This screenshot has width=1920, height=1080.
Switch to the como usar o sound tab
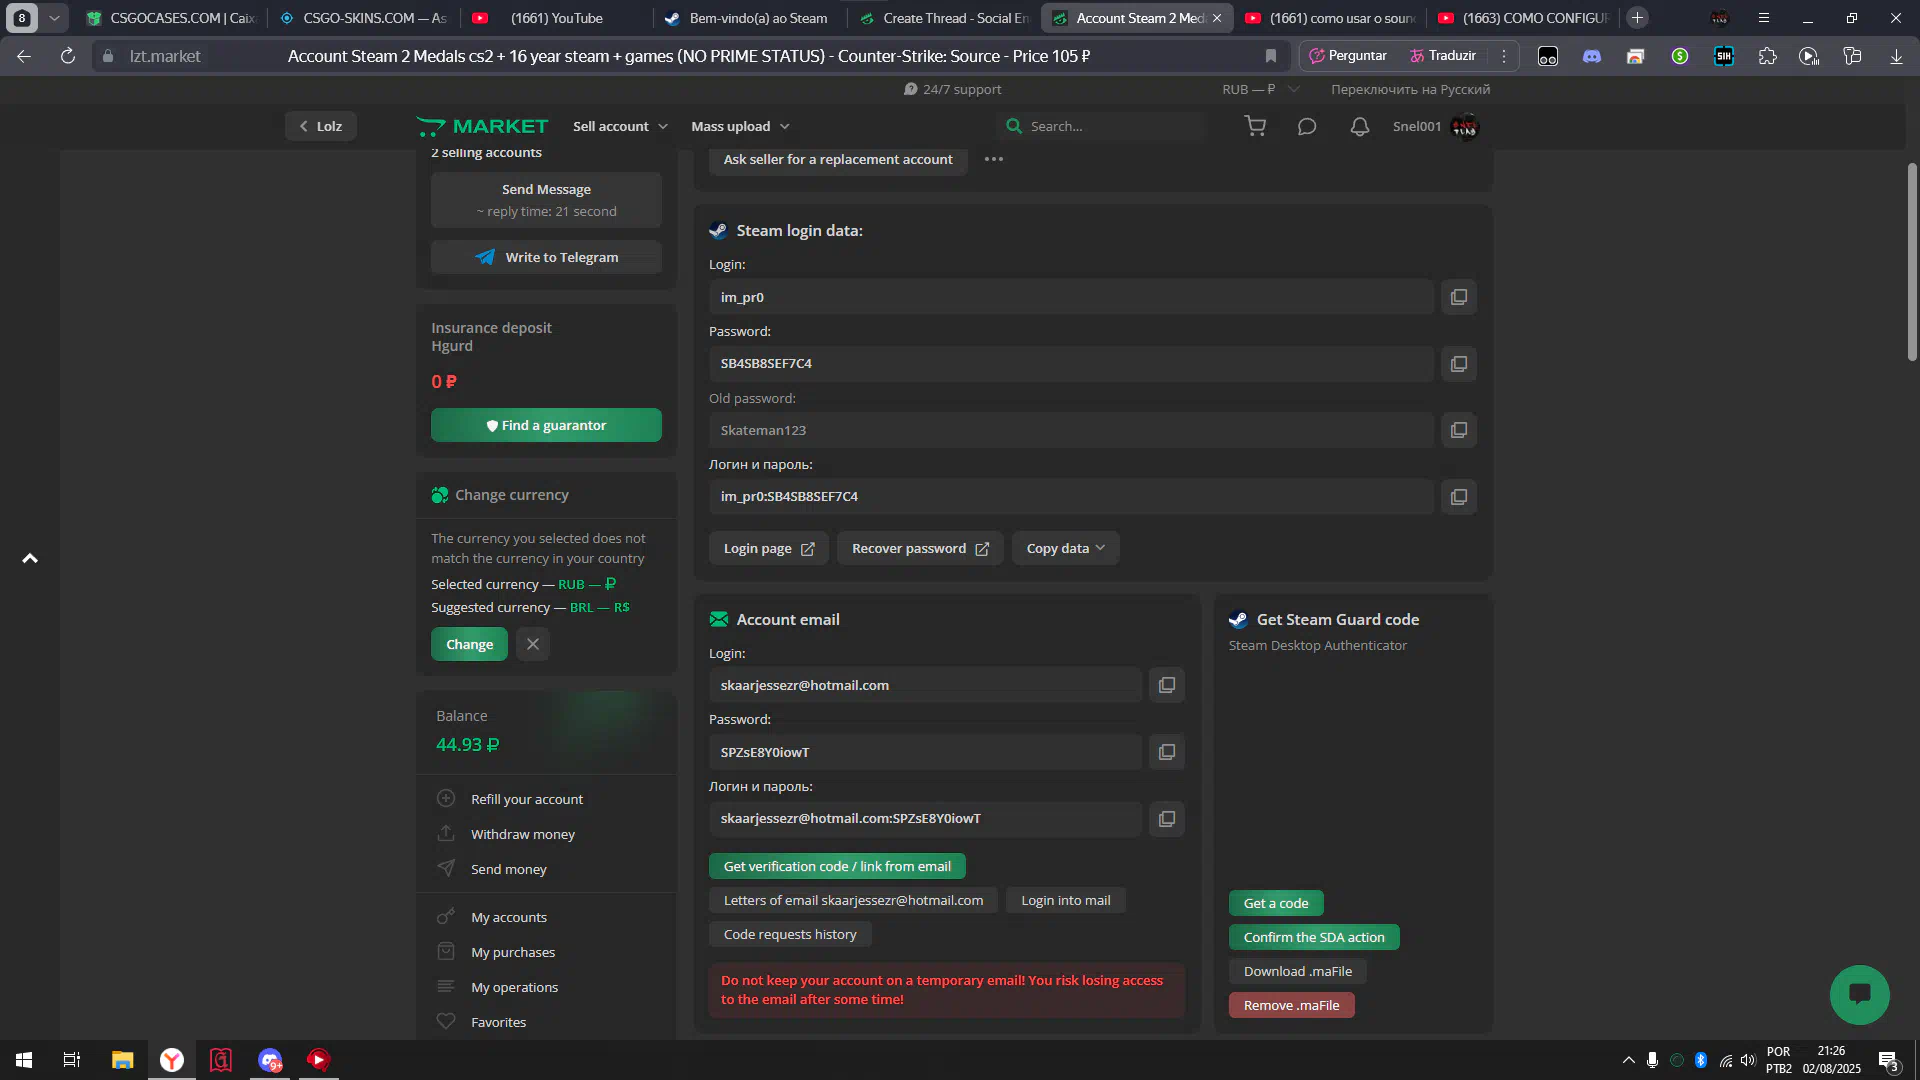click(x=1330, y=18)
